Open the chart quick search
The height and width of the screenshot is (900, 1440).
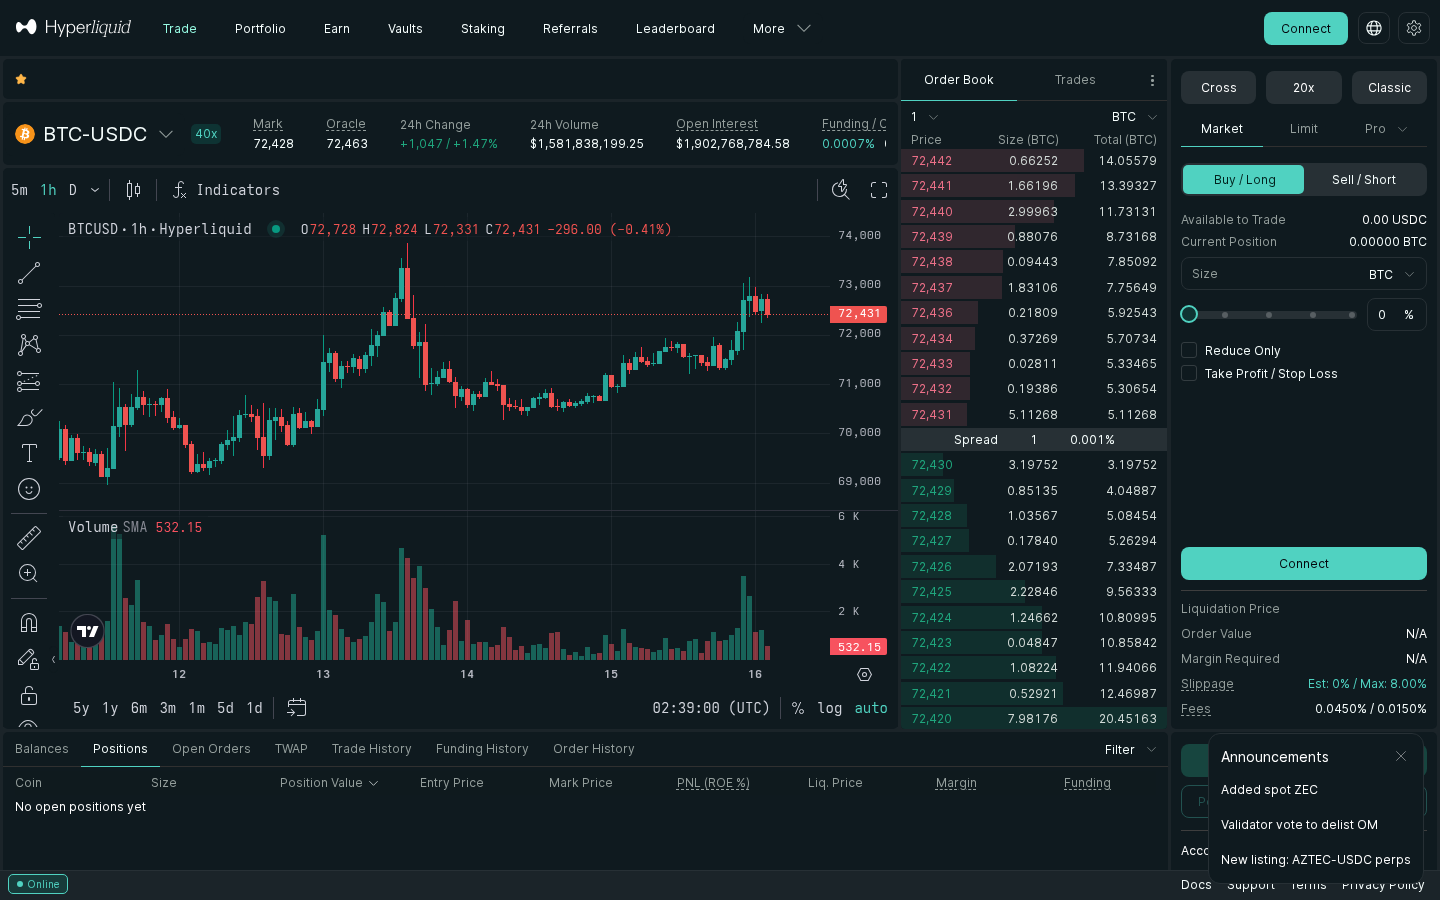pyautogui.click(x=840, y=189)
